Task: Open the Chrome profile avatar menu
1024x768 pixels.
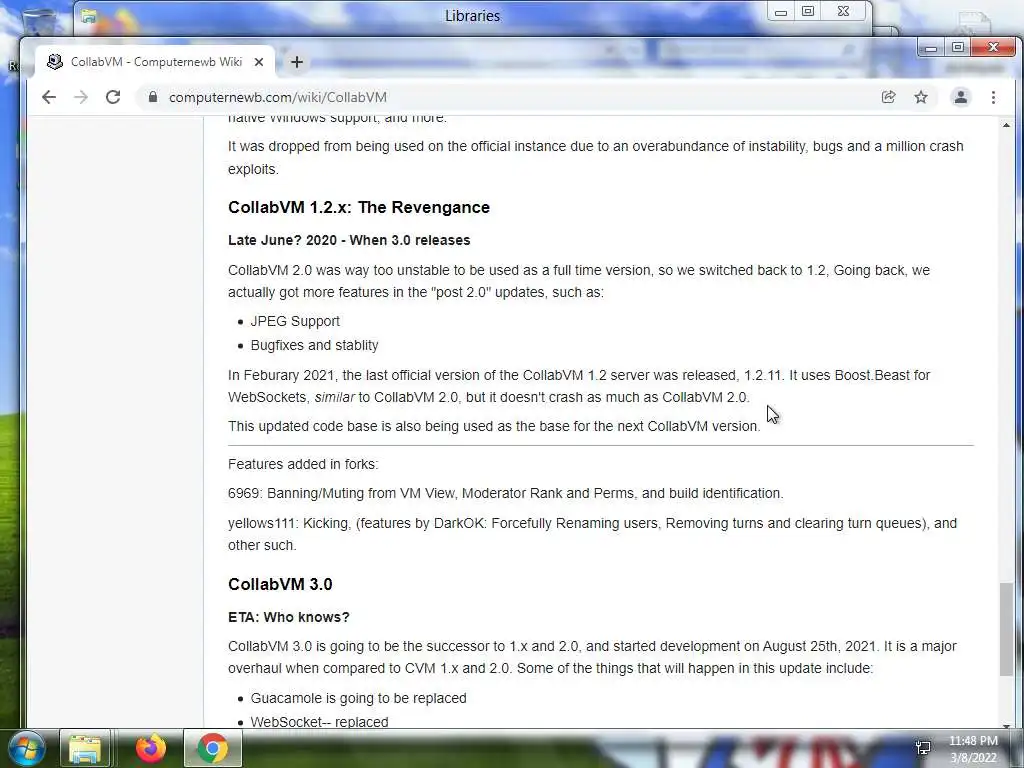Action: 961,97
